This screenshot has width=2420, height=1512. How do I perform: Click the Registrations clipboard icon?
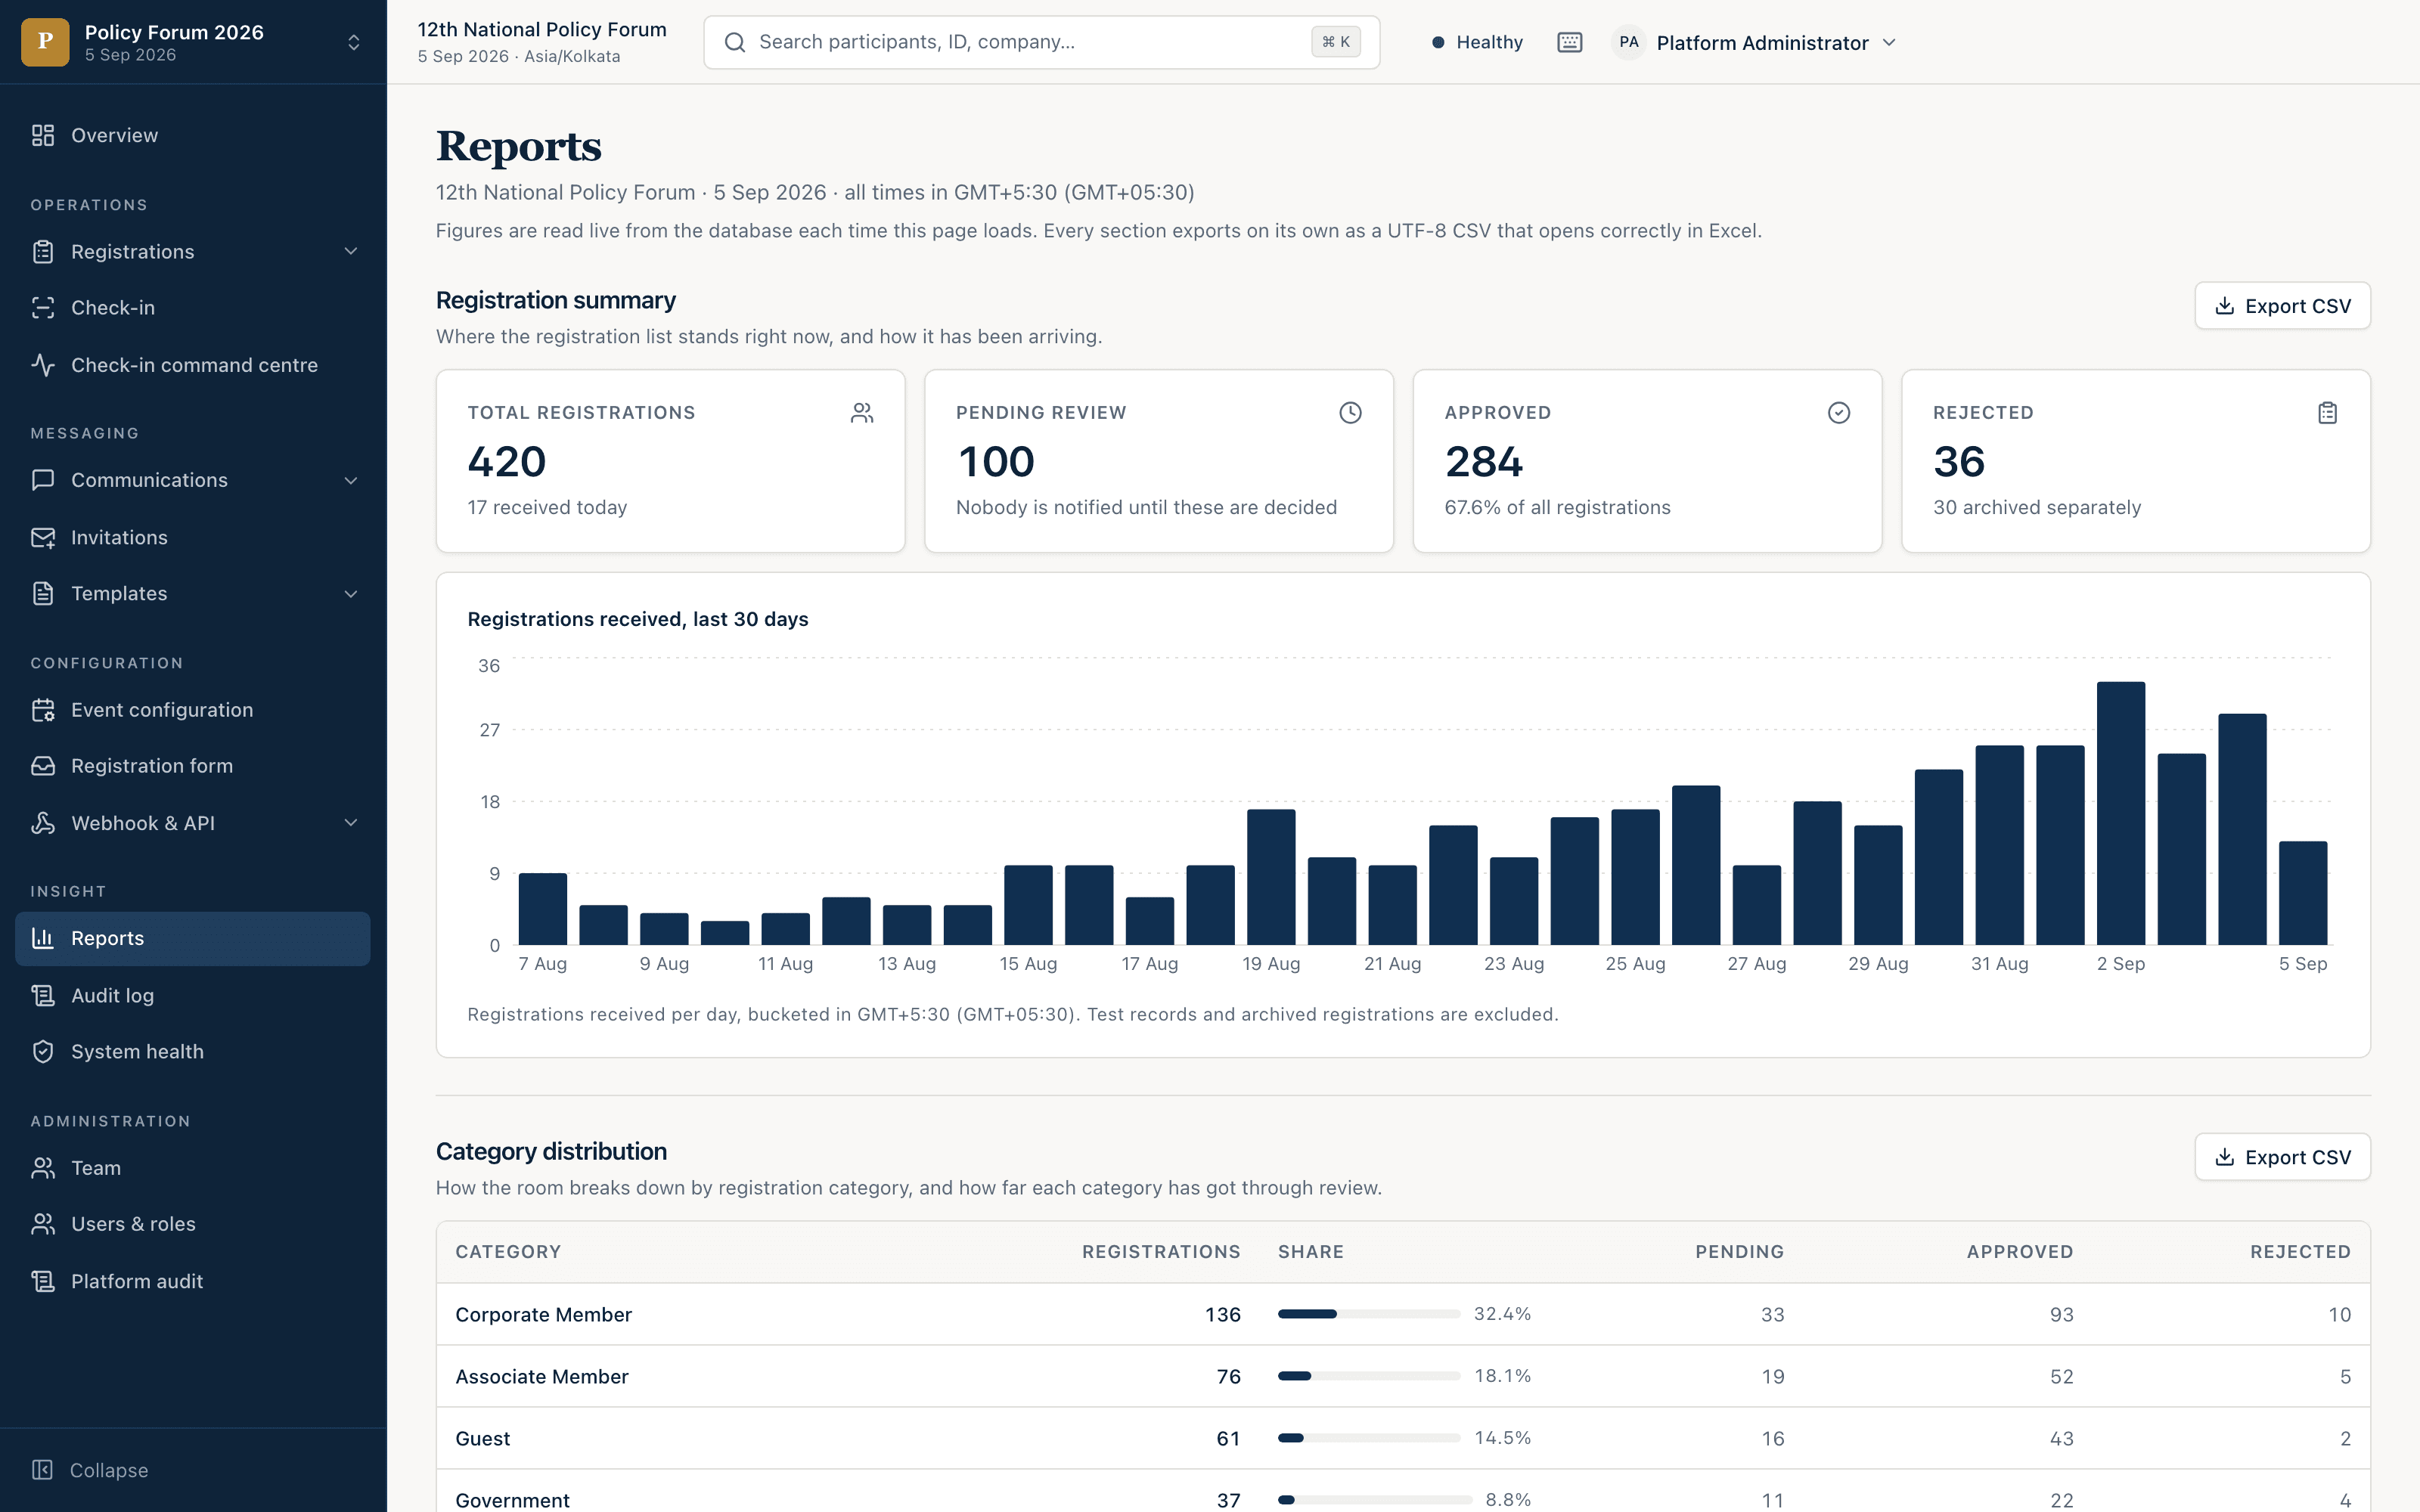[x=43, y=252]
